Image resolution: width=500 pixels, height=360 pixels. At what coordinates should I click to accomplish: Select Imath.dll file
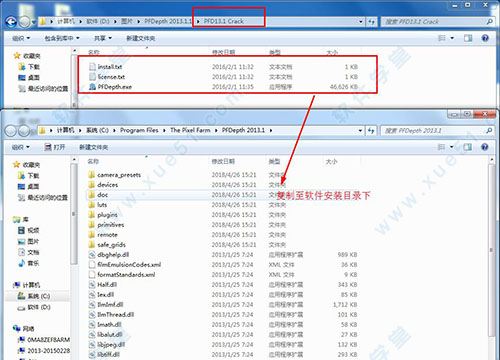pyautogui.click(x=105, y=325)
